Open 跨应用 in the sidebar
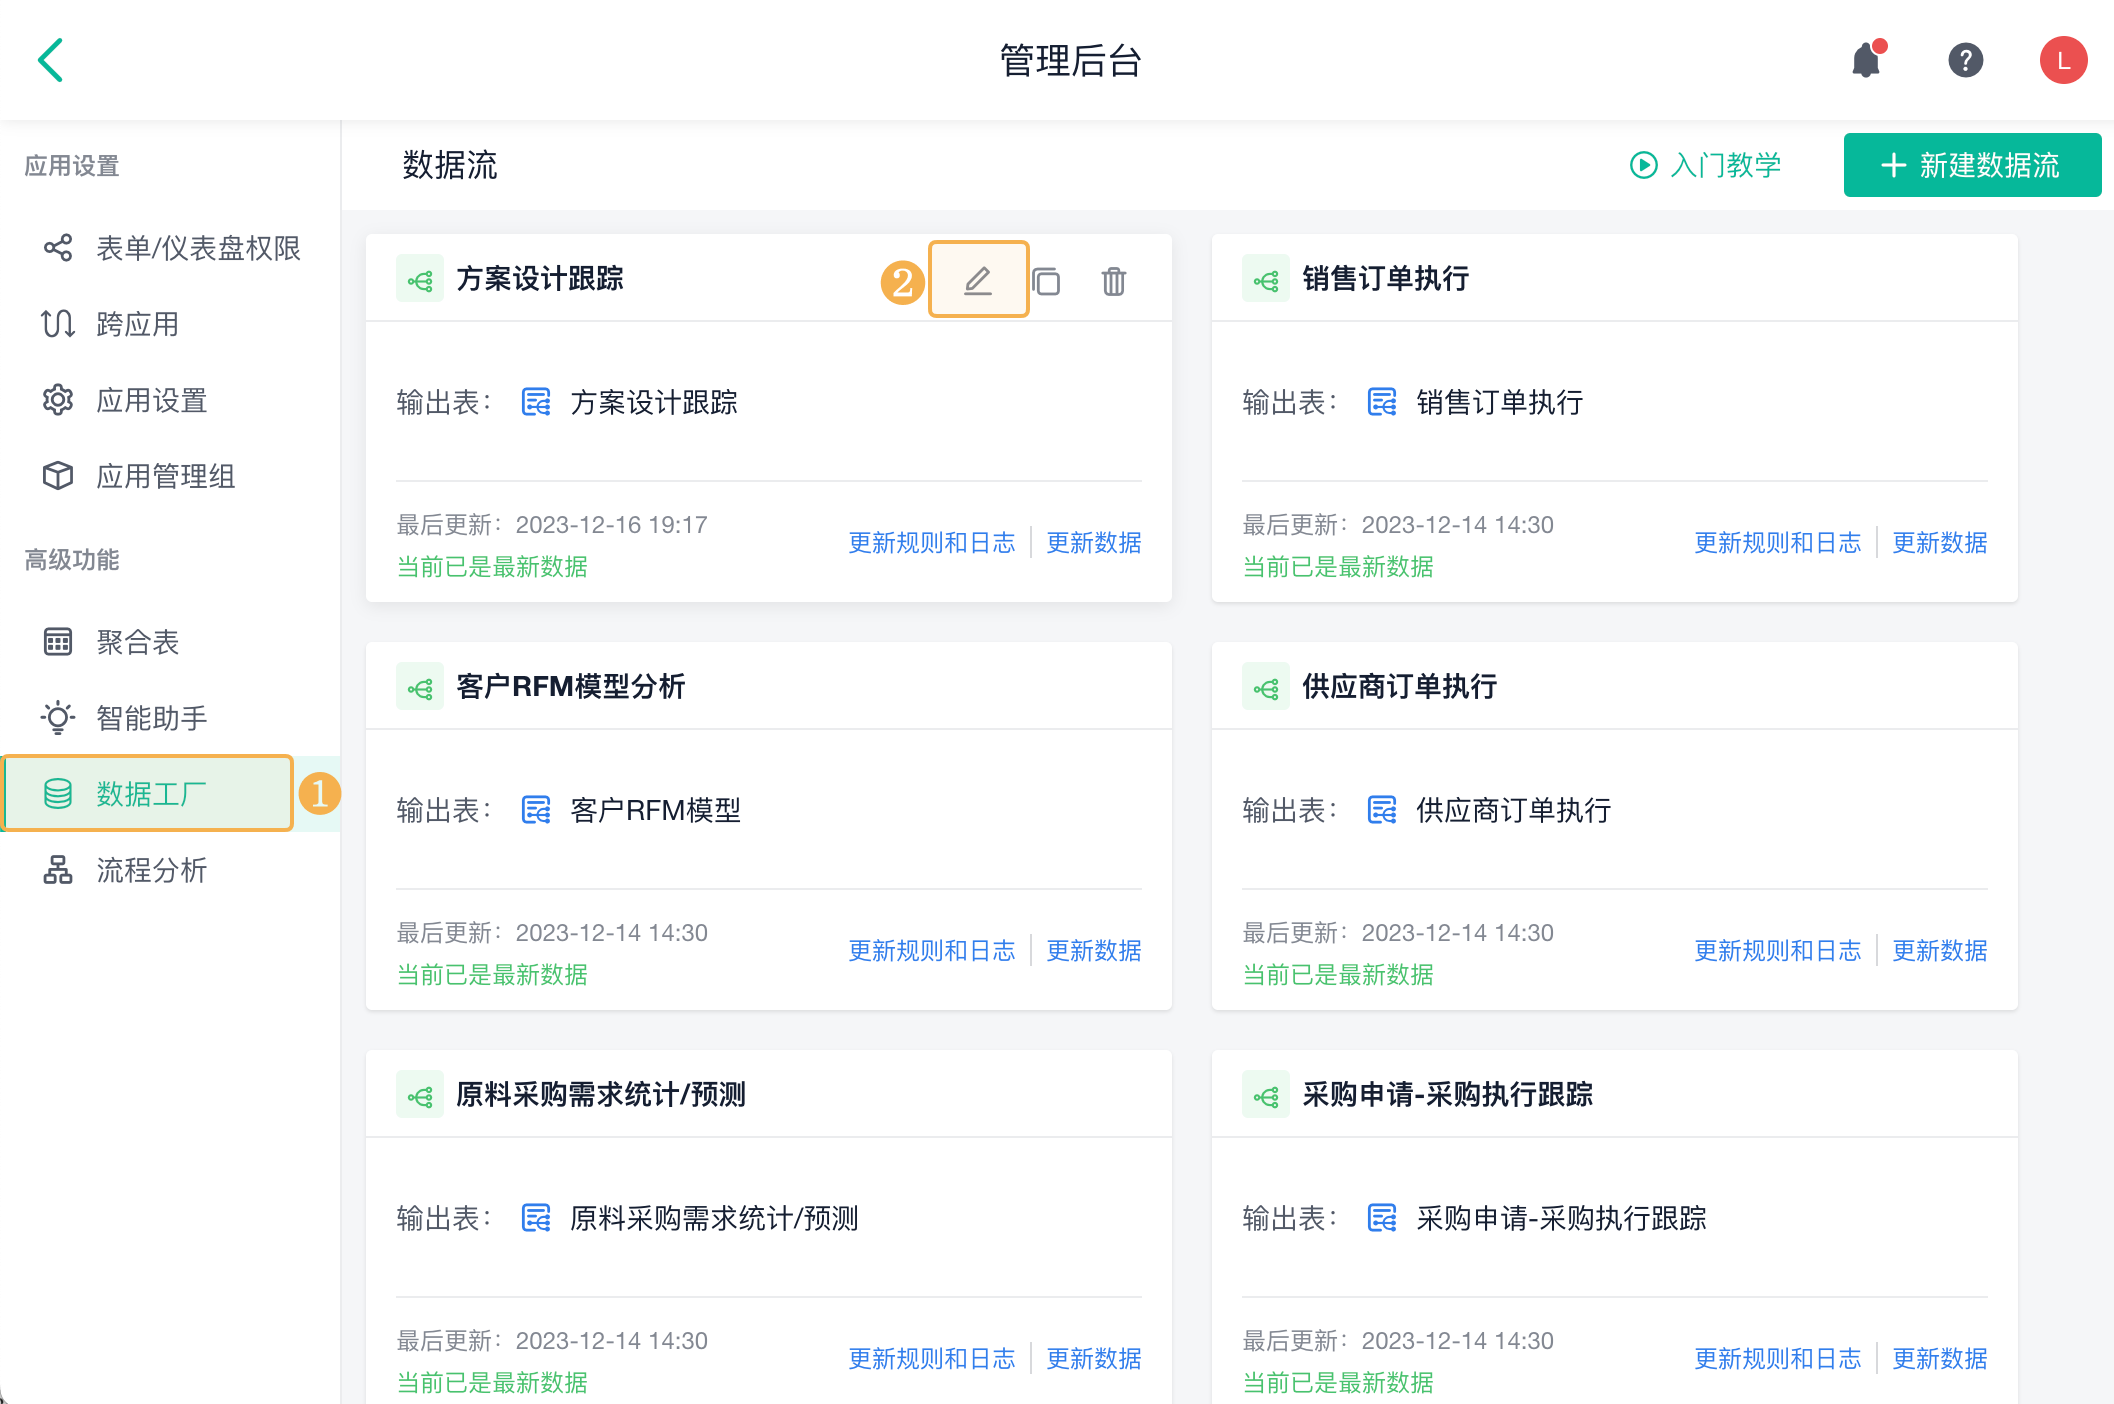This screenshot has height=1404, width=2114. [x=170, y=324]
